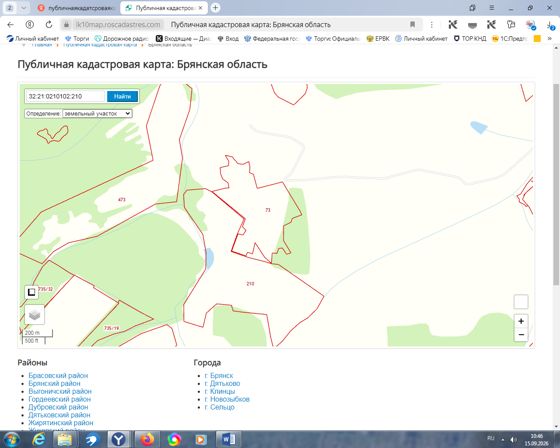Open the Брянский район link

(x=54, y=383)
